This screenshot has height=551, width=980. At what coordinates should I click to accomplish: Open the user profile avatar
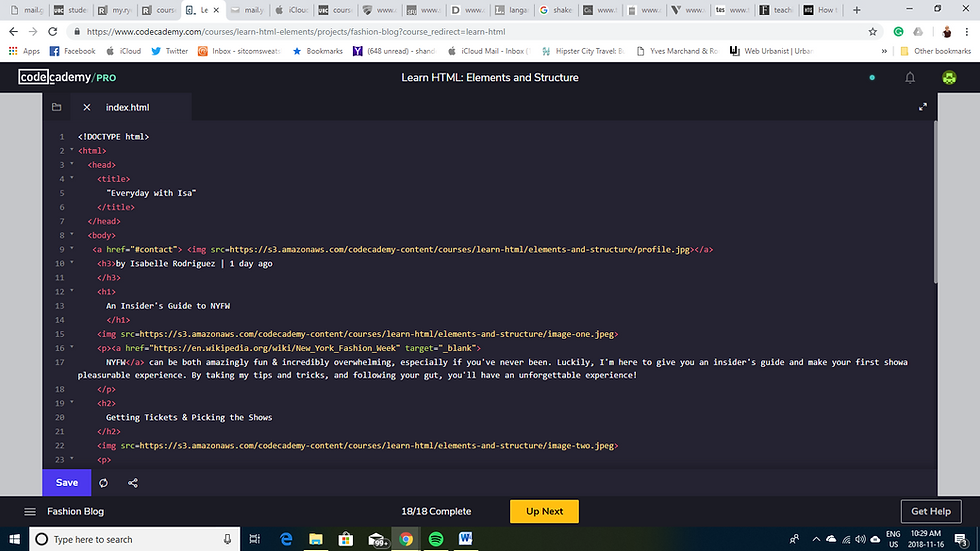(949, 77)
